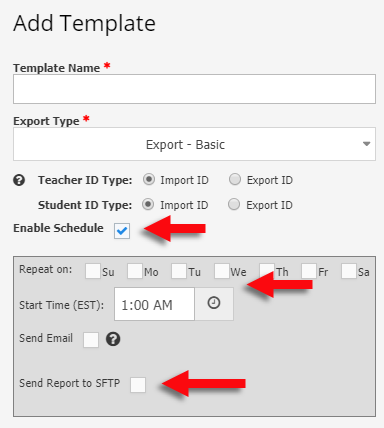
Task: Check the We repeat day box
Action: point(222,271)
